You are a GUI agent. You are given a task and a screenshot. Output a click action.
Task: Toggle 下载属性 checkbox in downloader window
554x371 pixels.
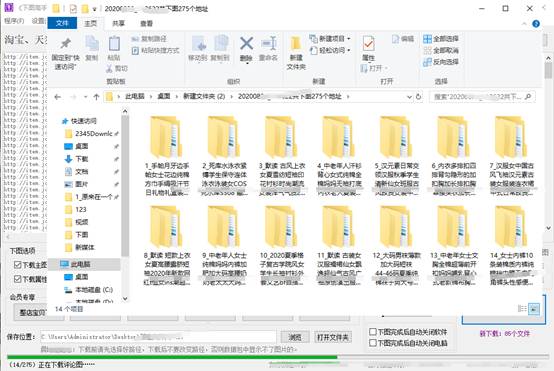[x=17, y=279]
